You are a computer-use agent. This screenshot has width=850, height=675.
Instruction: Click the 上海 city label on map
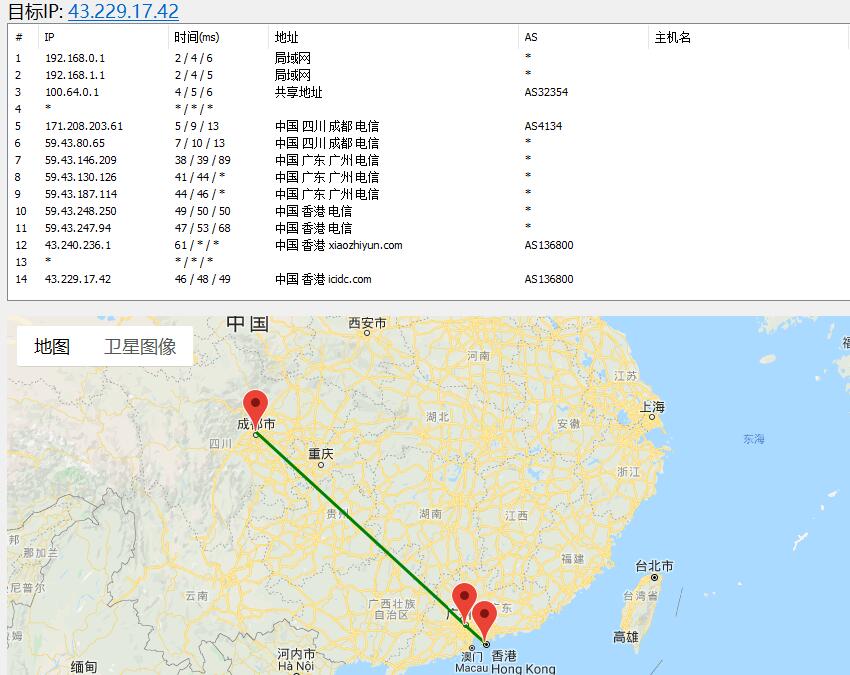pos(652,407)
